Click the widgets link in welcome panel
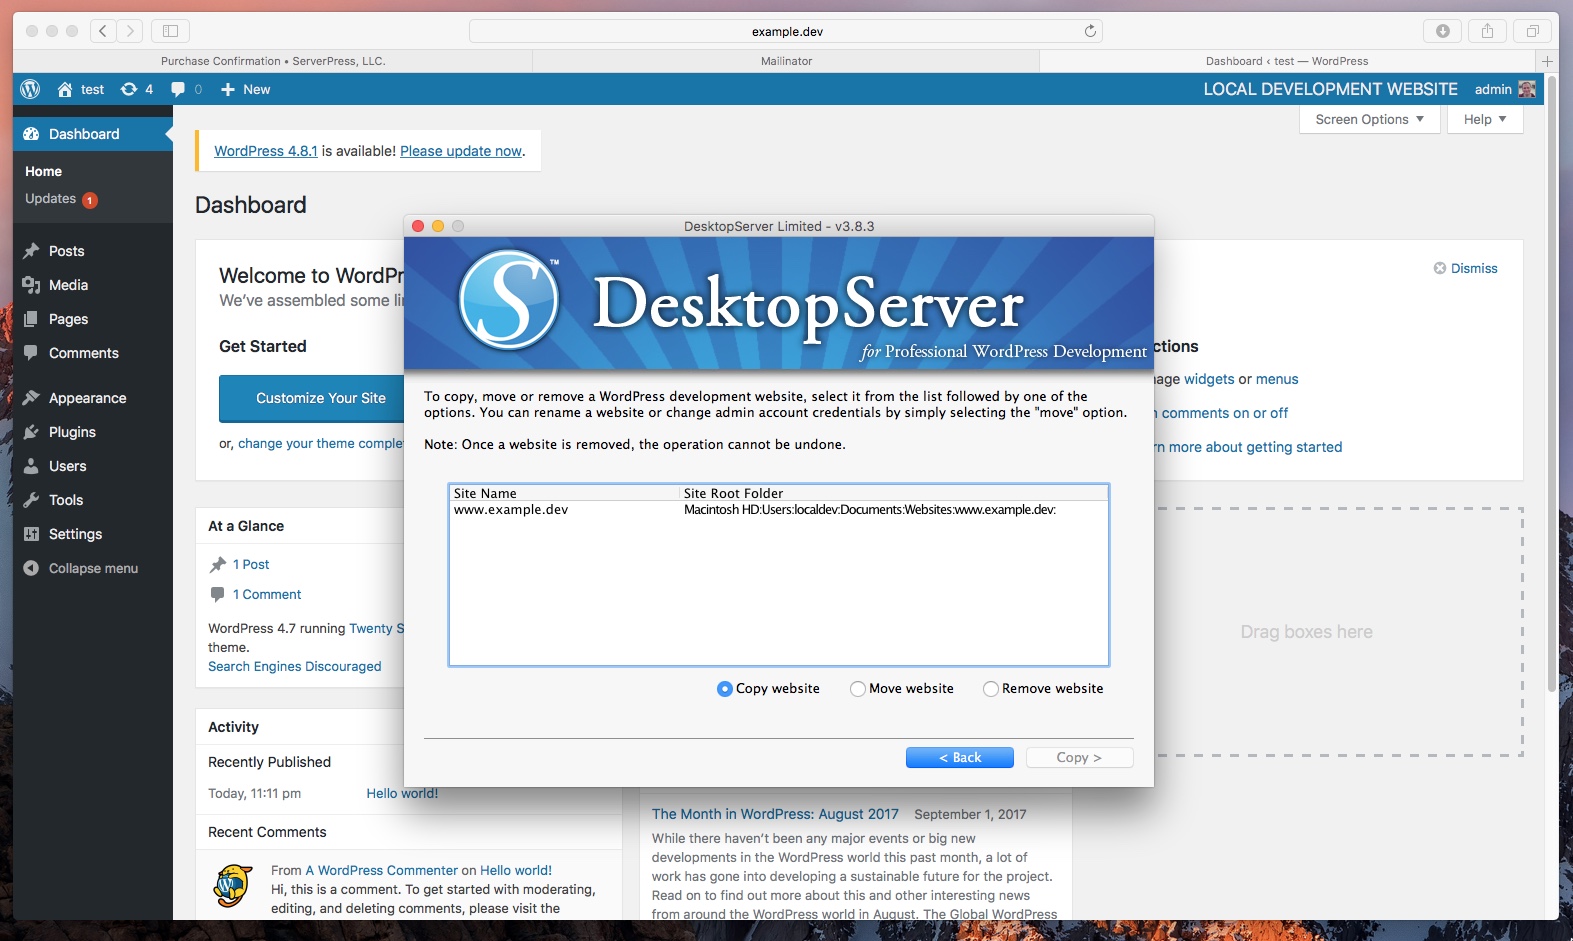The image size is (1573, 941). pyautogui.click(x=1209, y=379)
